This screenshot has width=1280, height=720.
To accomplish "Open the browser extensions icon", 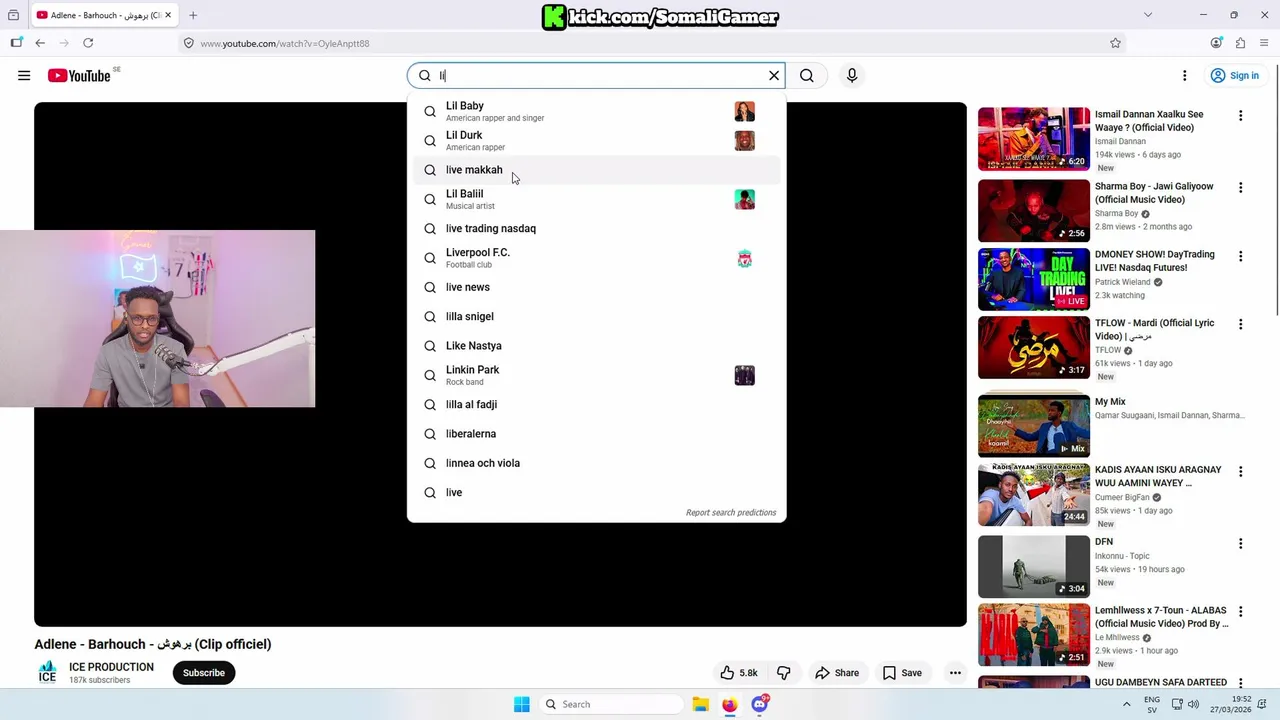I will point(1240,43).
